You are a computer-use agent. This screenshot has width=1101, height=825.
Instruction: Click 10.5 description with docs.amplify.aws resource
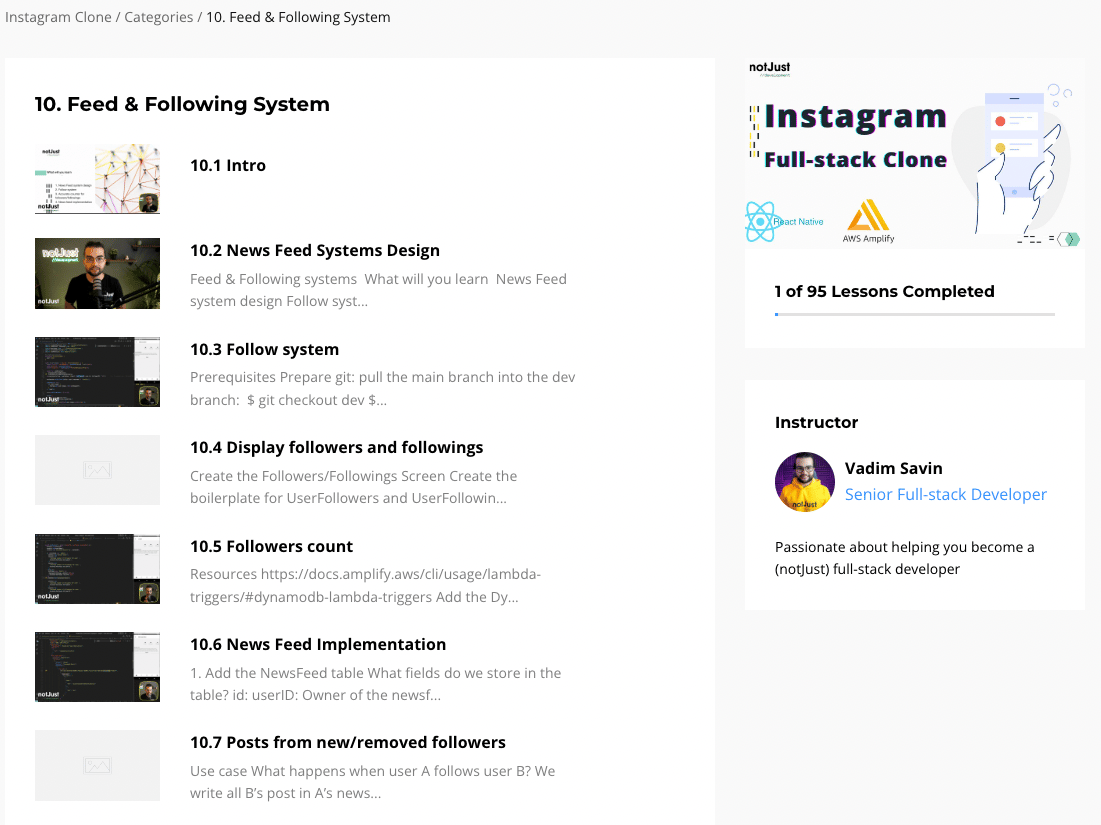[x=365, y=586]
